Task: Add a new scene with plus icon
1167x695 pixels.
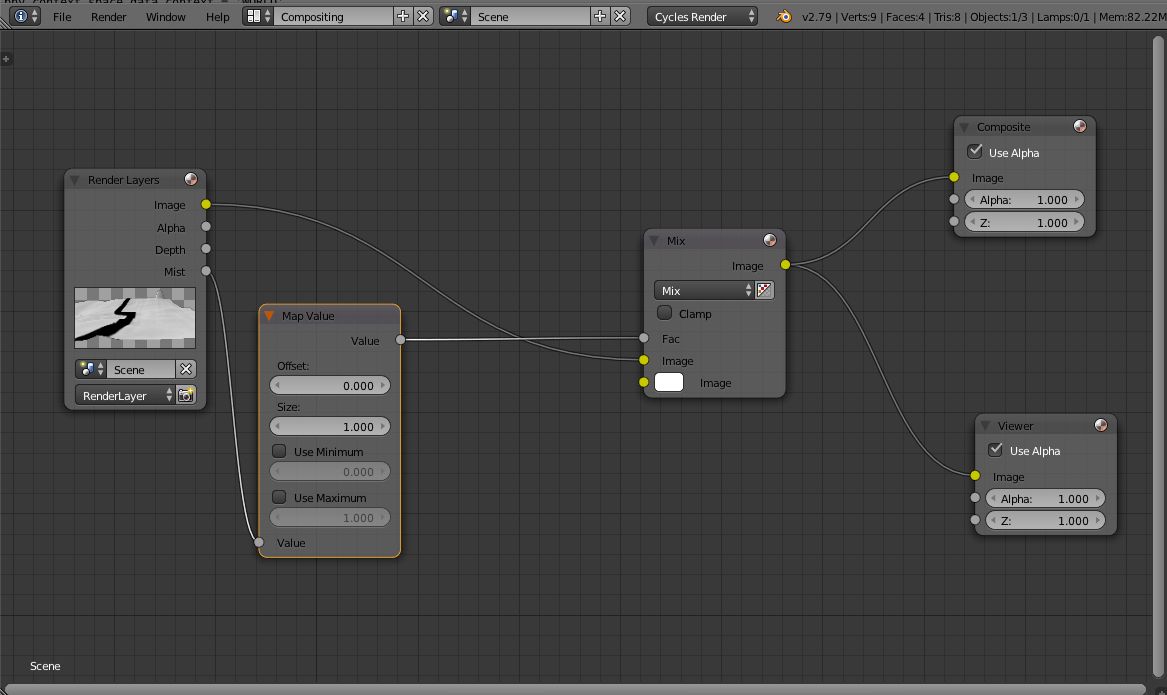Action: click(600, 16)
